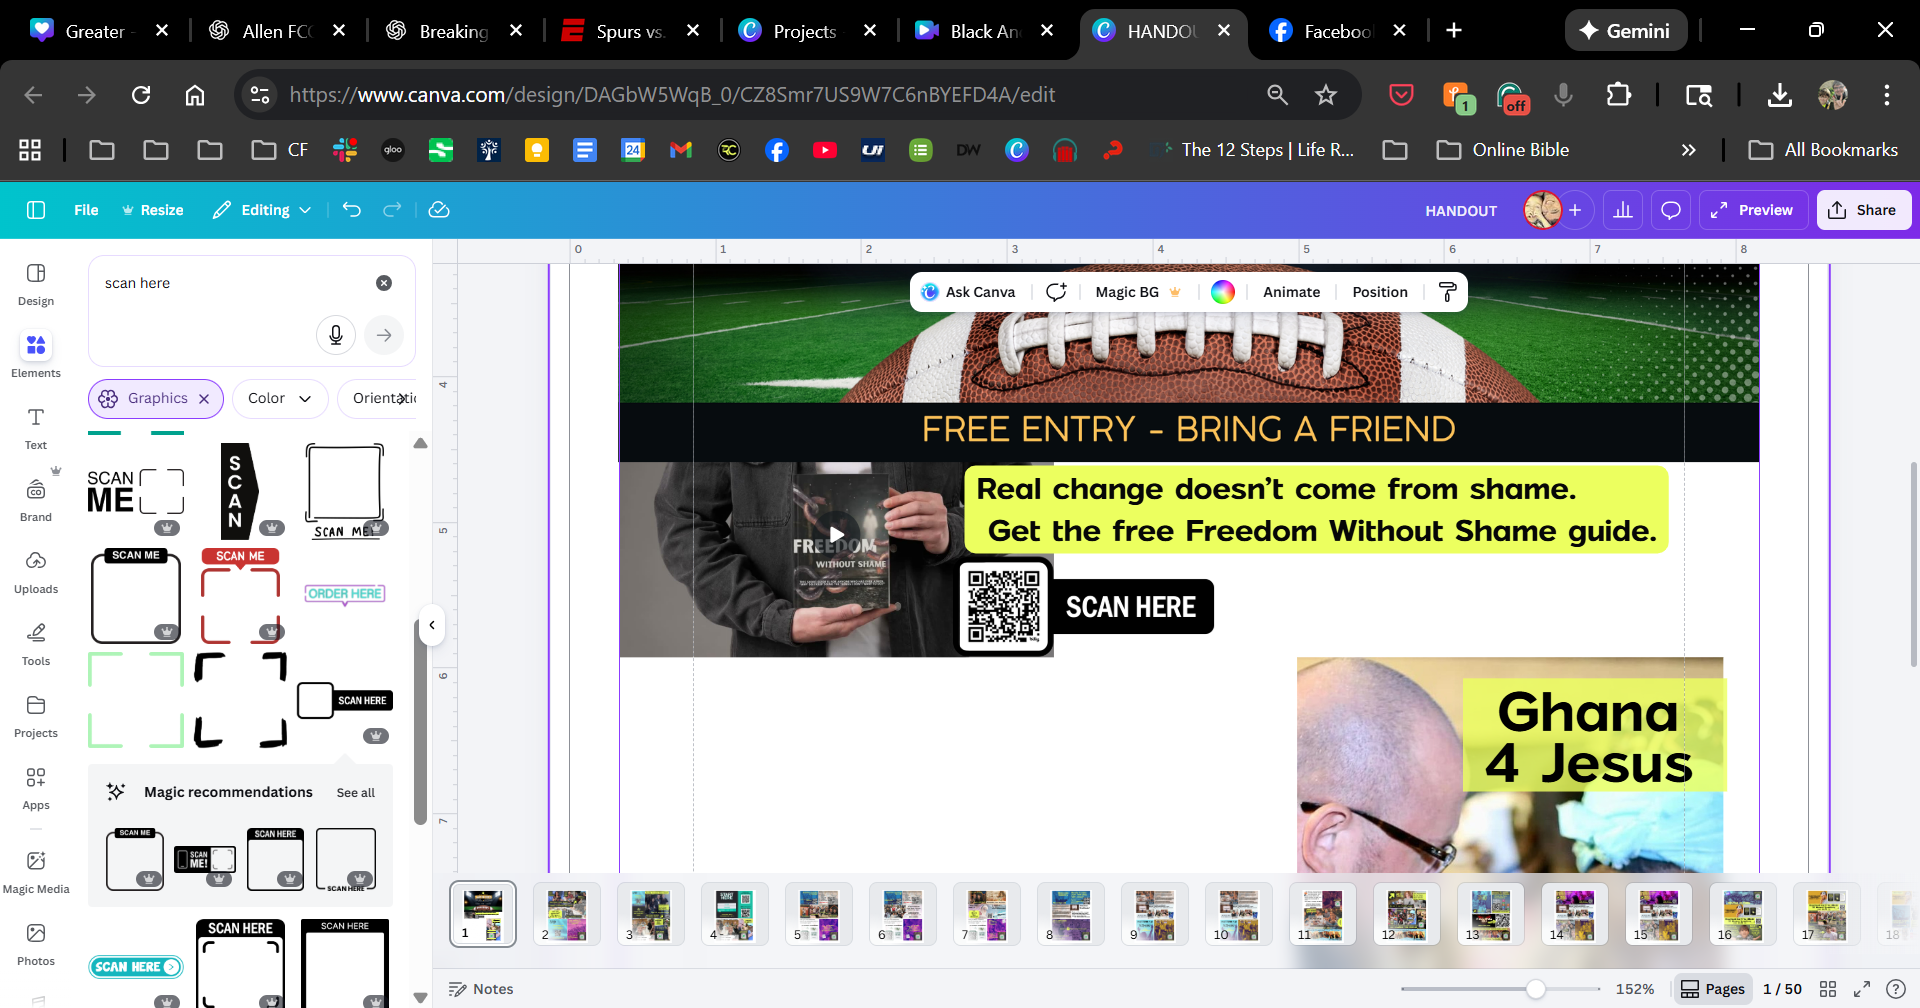This screenshot has height=1008, width=1920.
Task: Open the Elements panel in sidebar
Action: pyautogui.click(x=36, y=355)
